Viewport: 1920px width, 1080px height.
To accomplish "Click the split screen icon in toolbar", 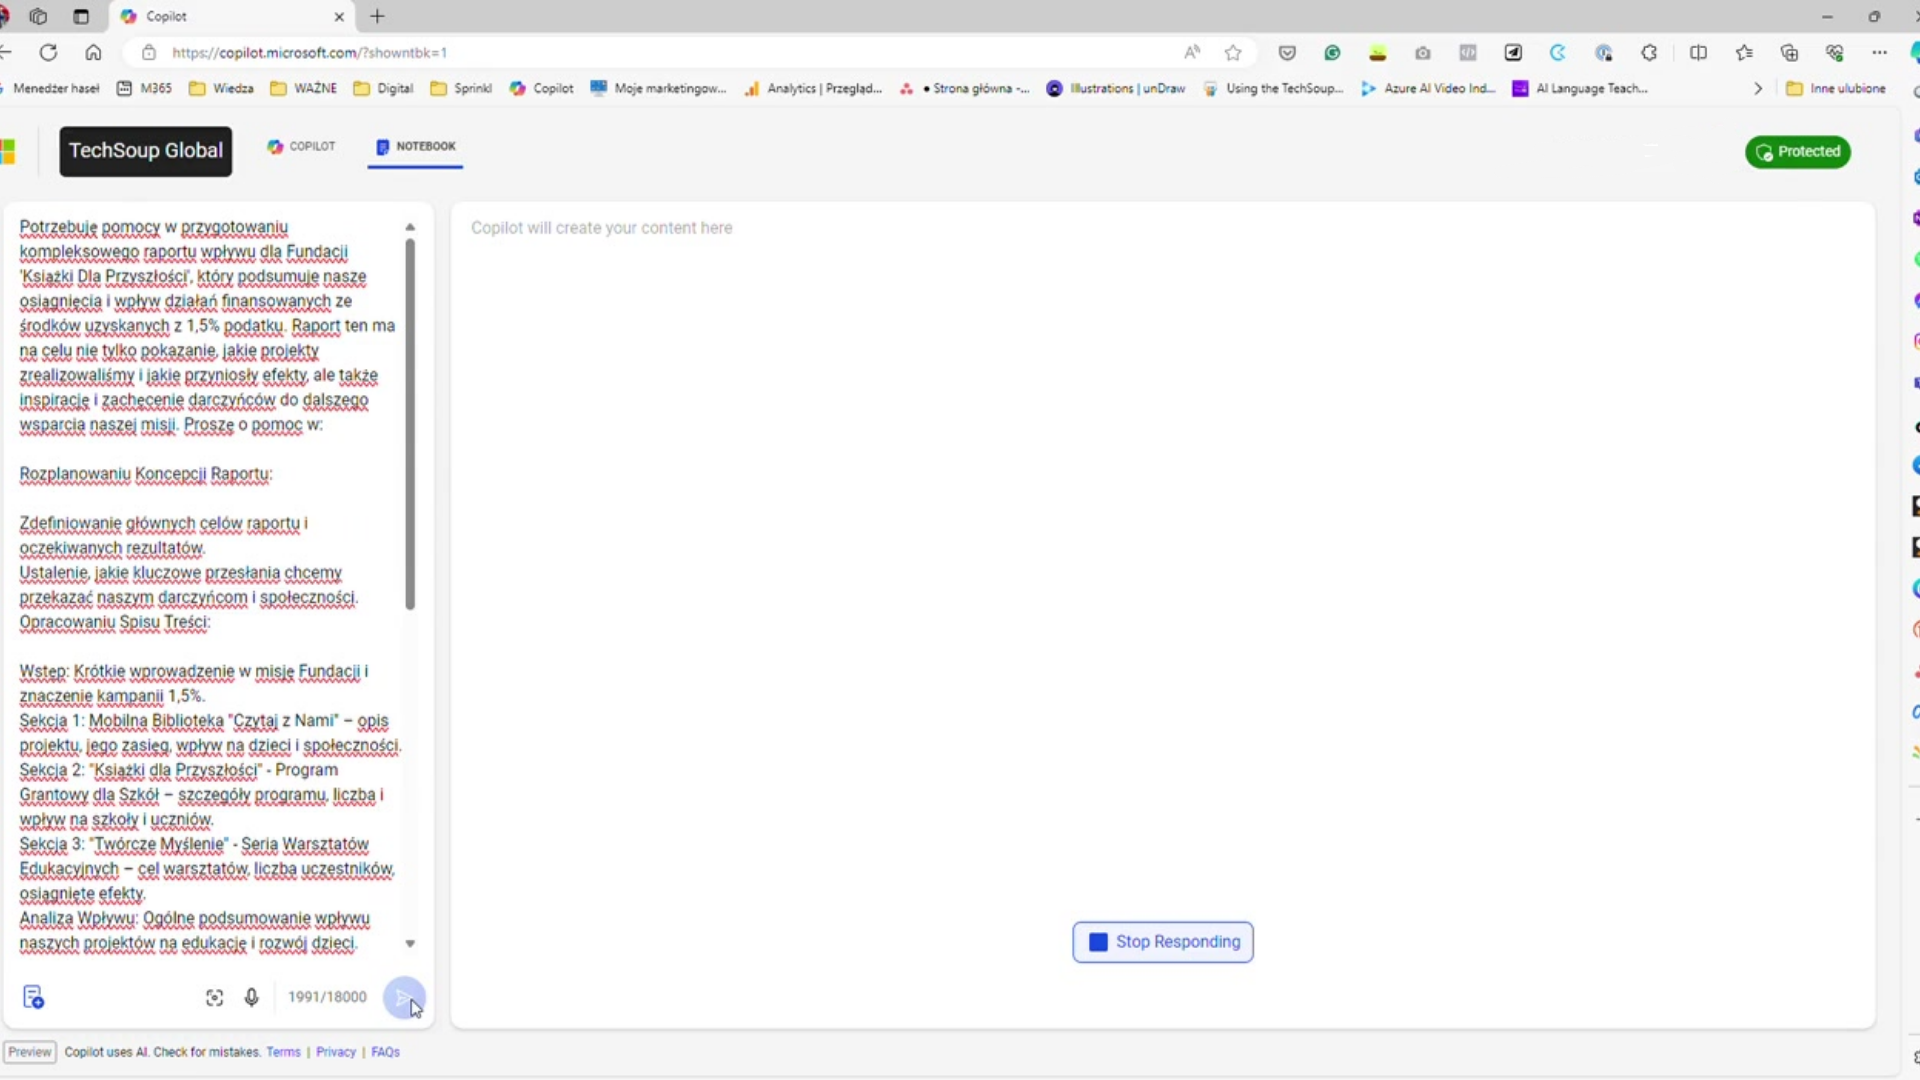I will pos(1698,53).
